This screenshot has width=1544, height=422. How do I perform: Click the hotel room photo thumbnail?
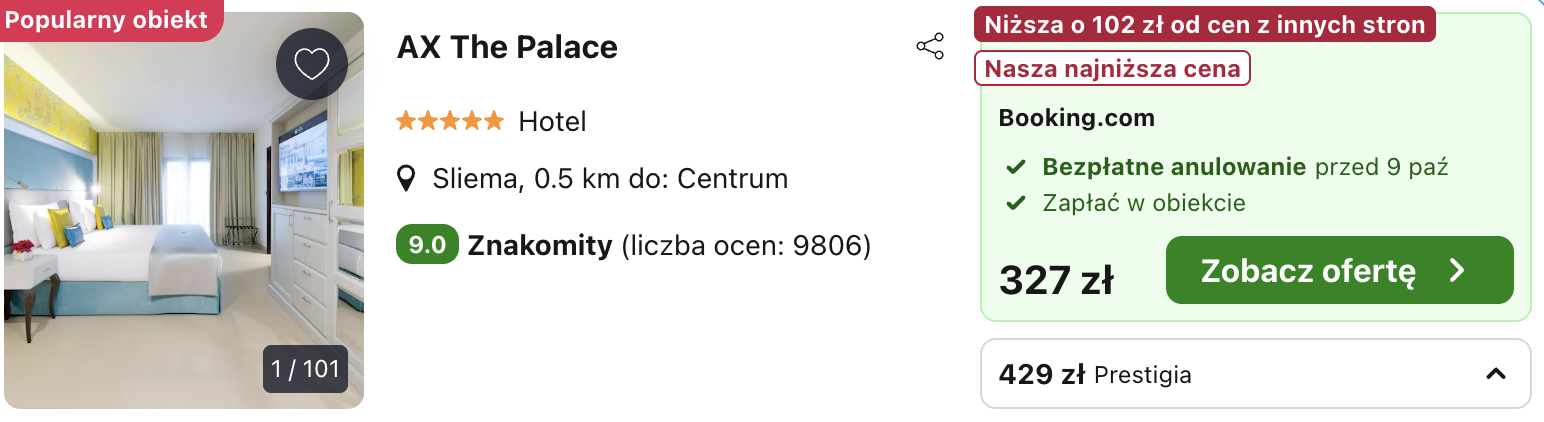[150, 230]
